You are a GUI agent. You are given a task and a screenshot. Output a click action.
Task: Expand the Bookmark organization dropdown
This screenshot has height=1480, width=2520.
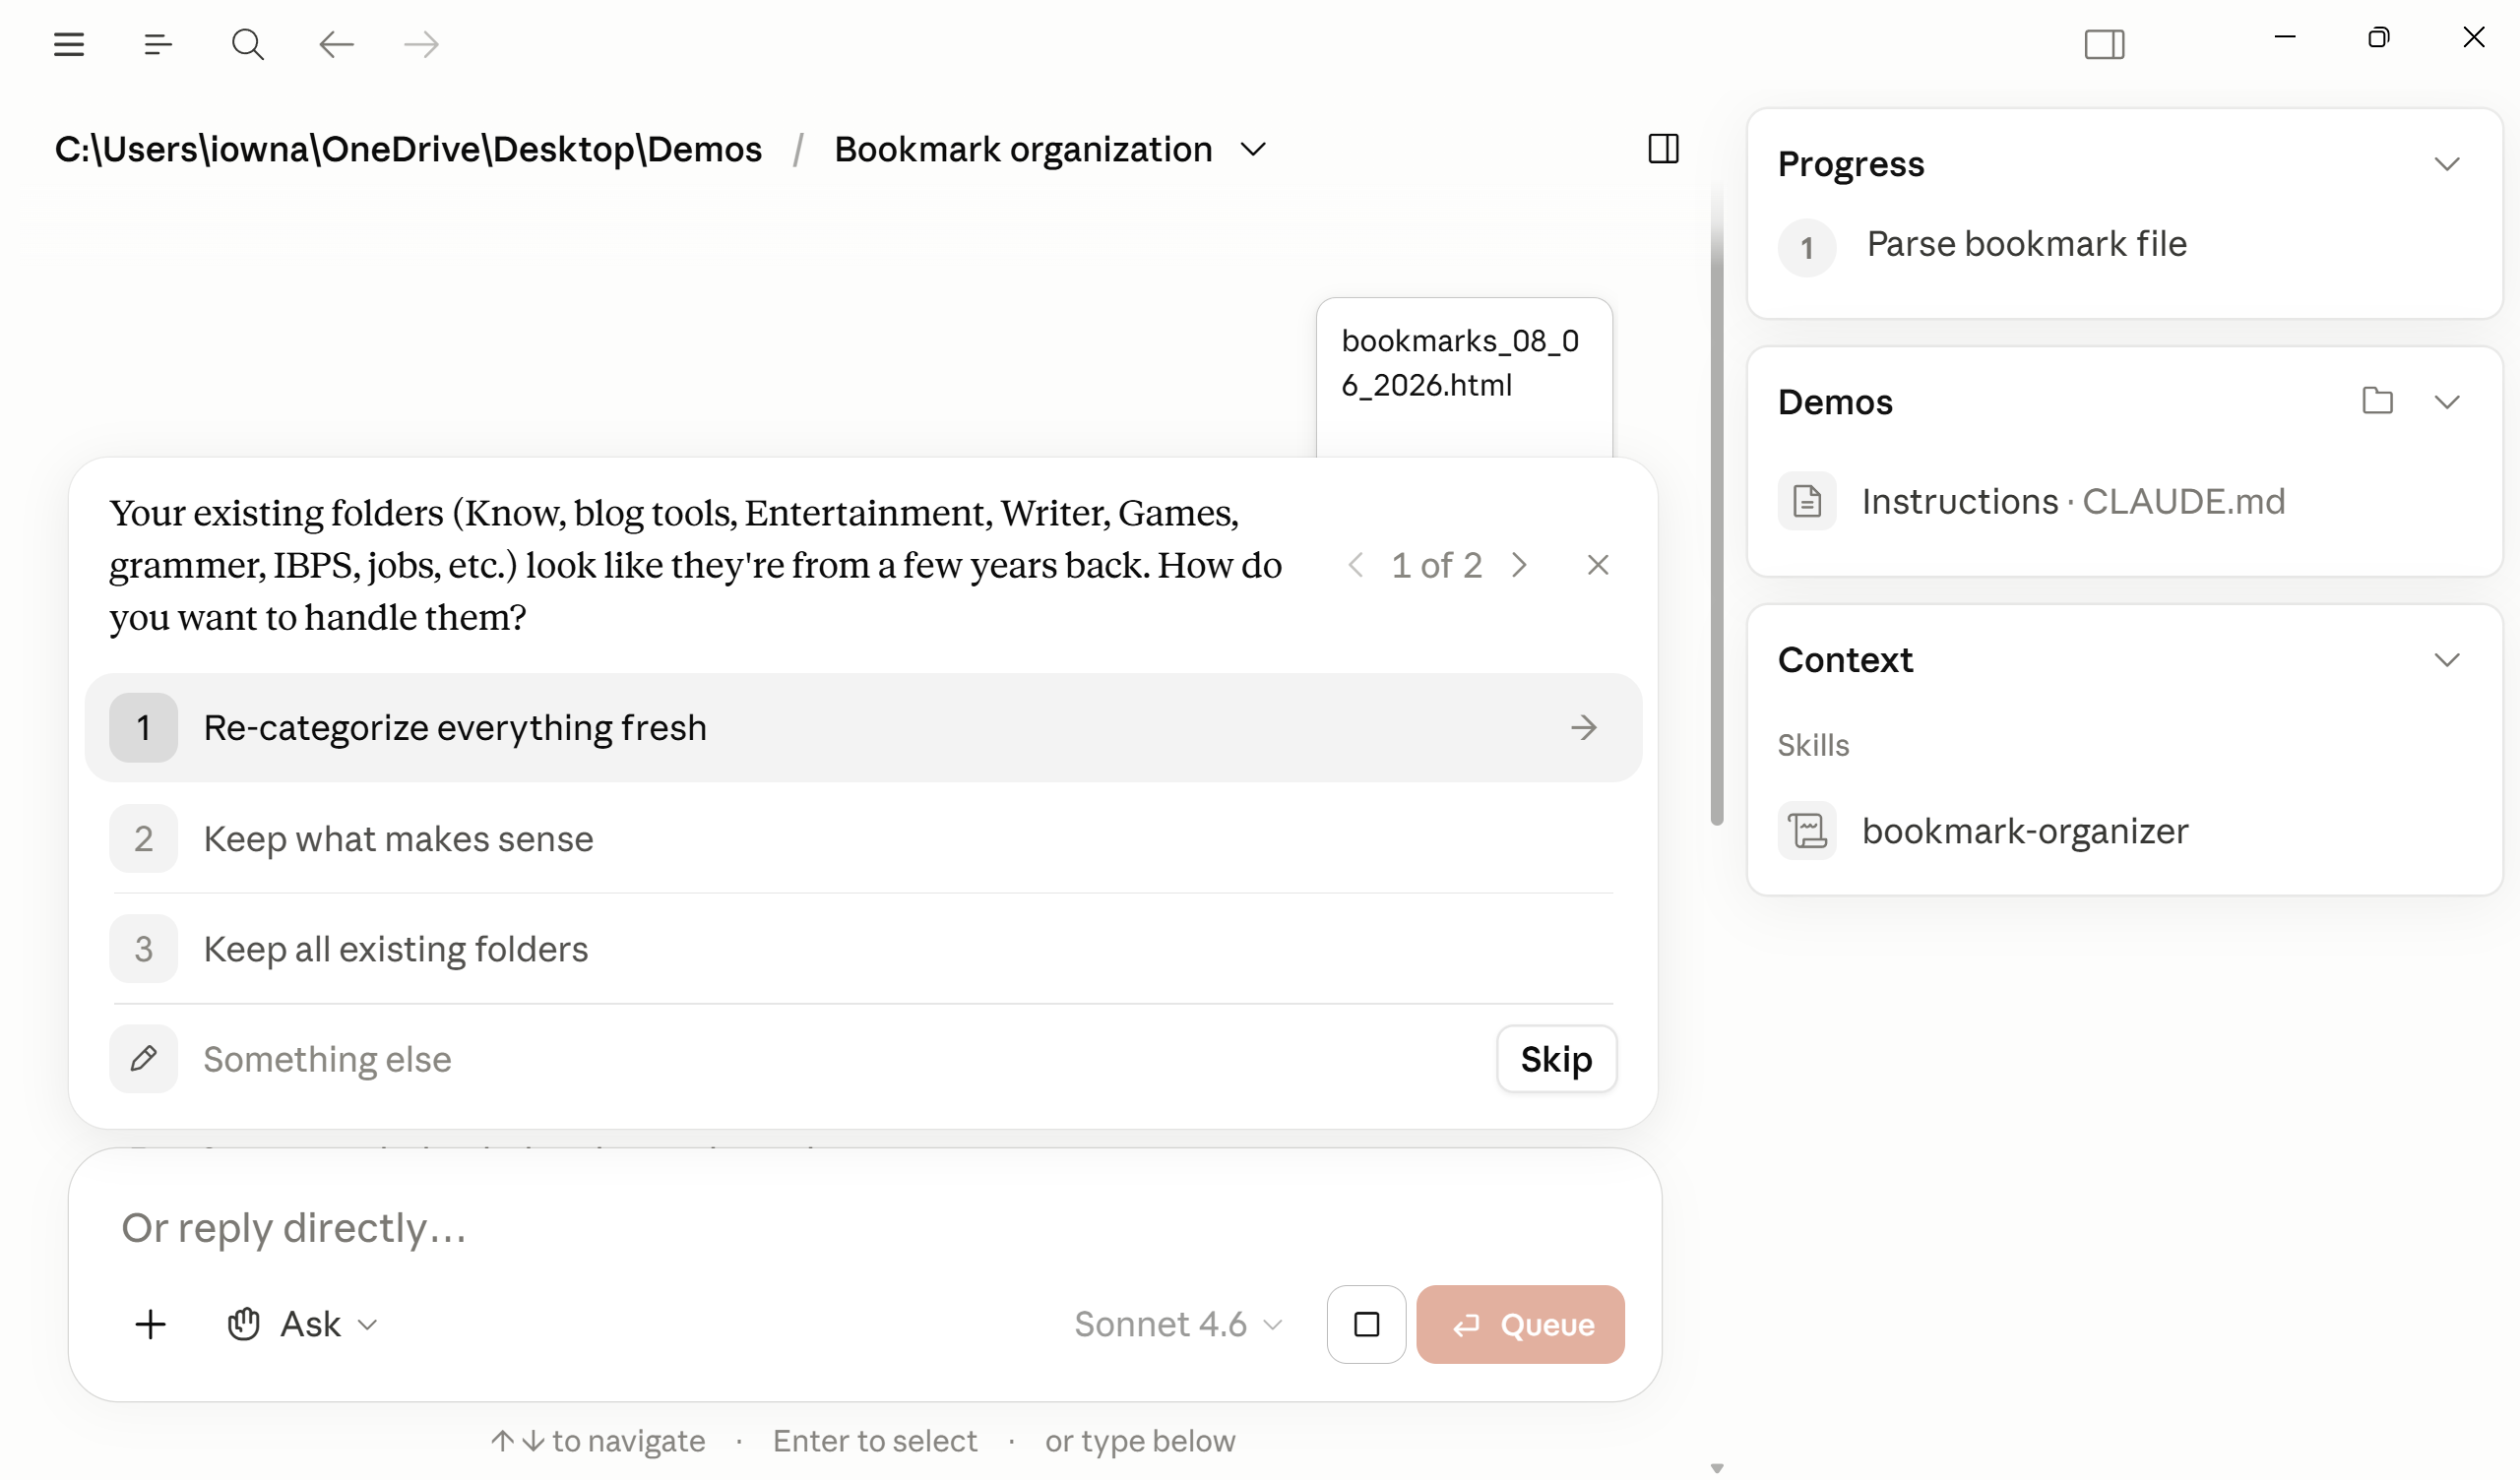pos(1253,150)
